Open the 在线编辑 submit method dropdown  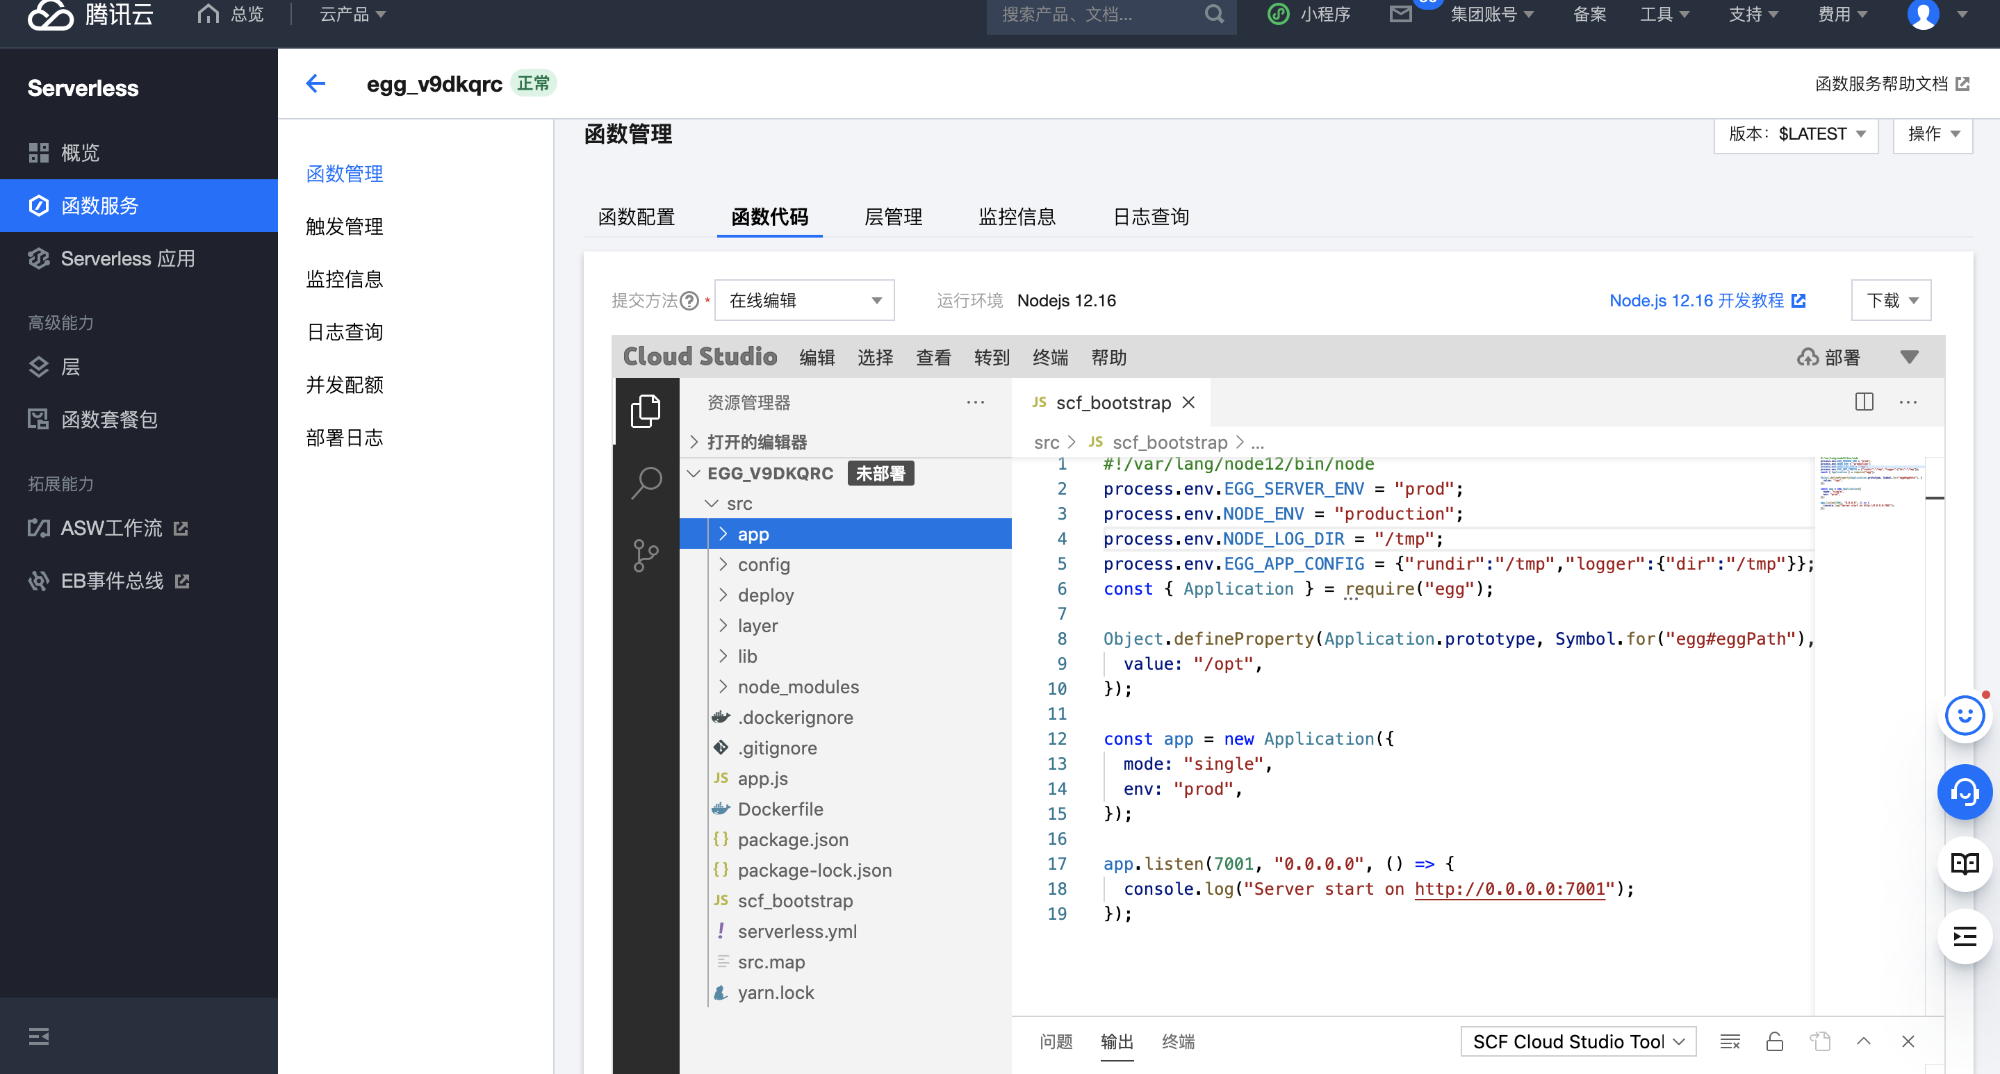805,300
